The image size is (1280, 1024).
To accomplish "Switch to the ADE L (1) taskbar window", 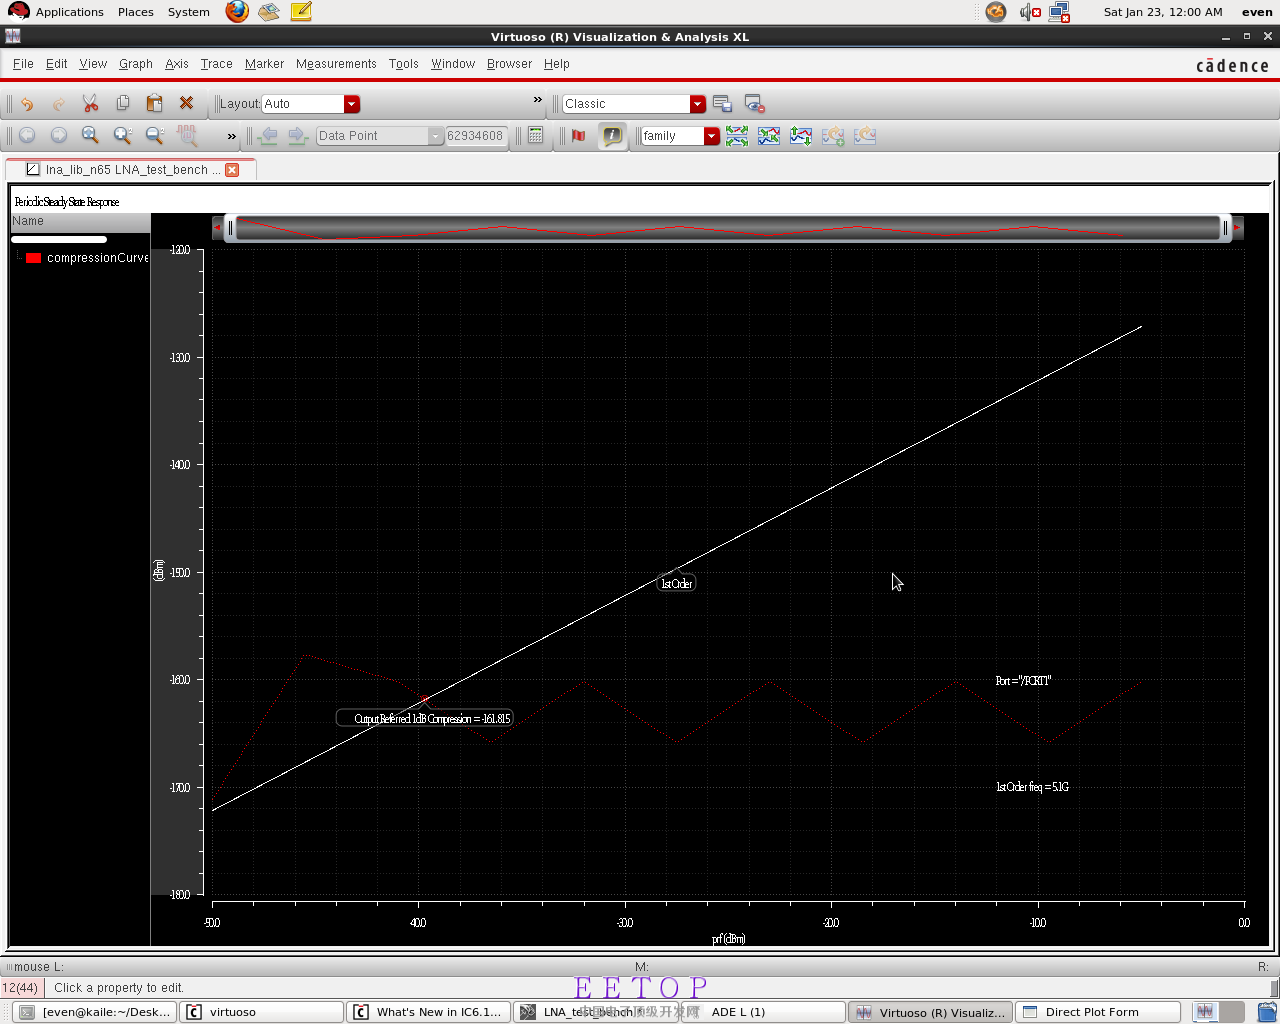I will pyautogui.click(x=764, y=1012).
